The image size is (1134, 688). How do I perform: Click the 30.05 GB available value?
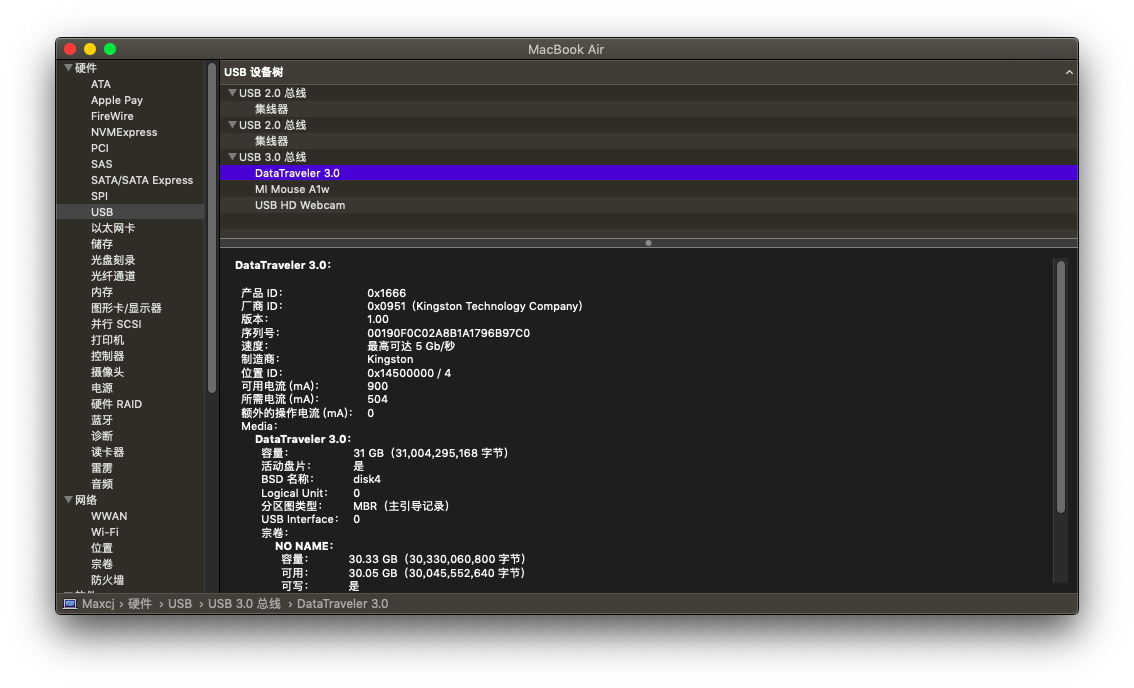tap(436, 572)
